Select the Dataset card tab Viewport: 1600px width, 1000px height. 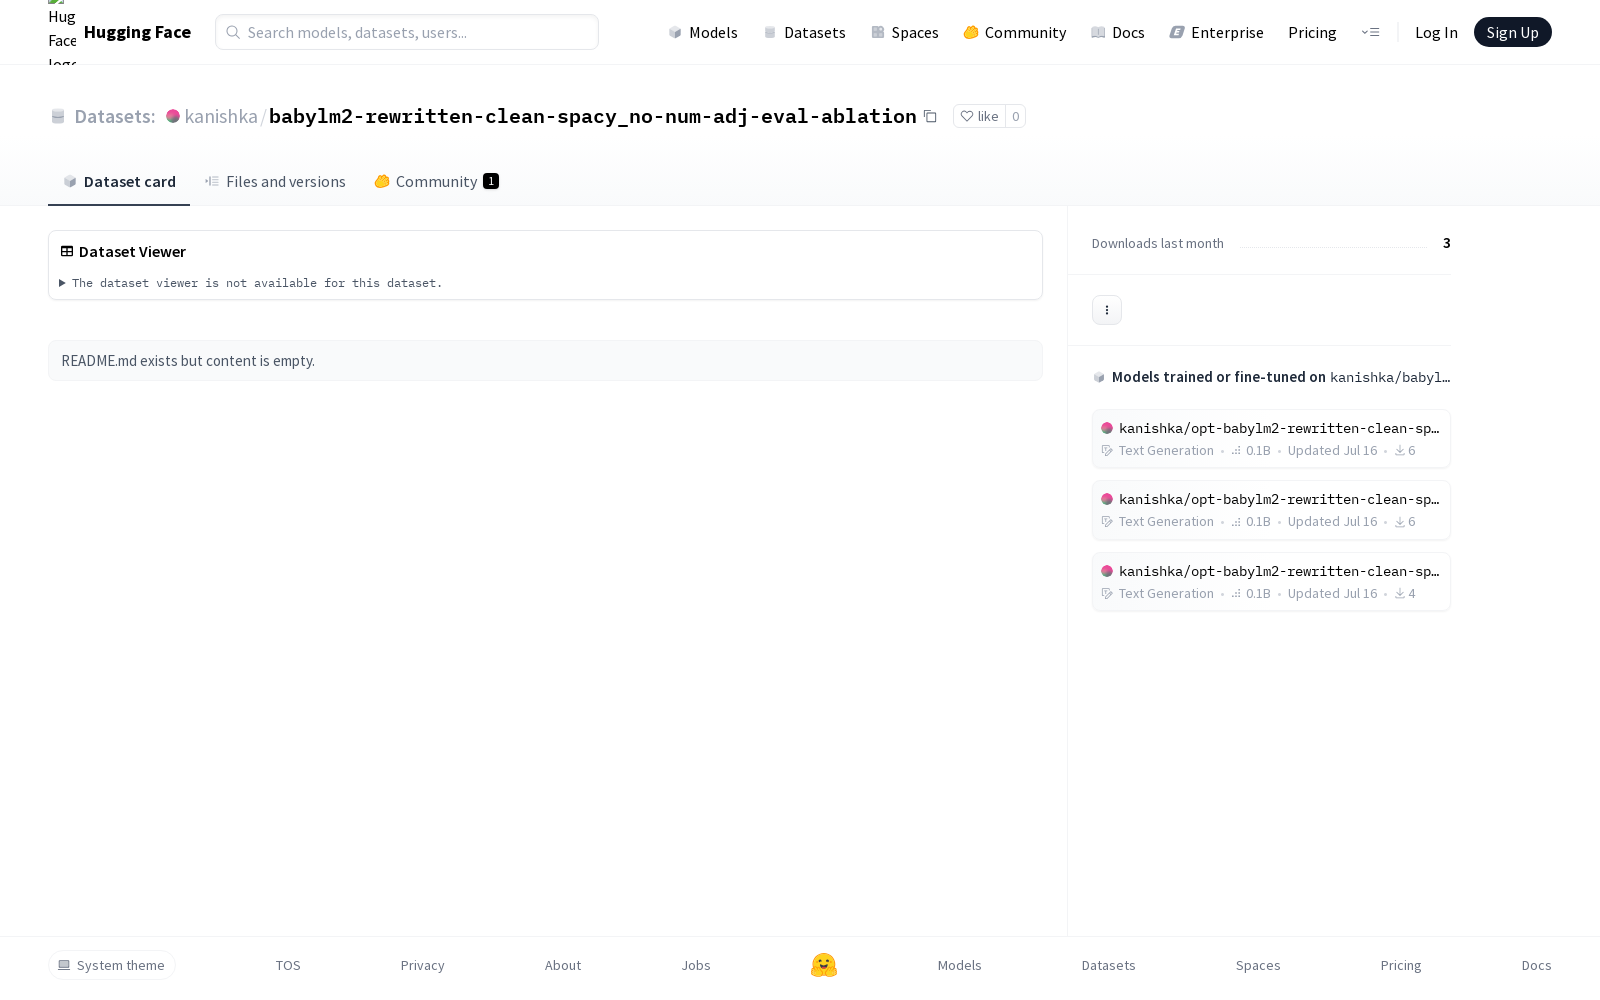119,181
